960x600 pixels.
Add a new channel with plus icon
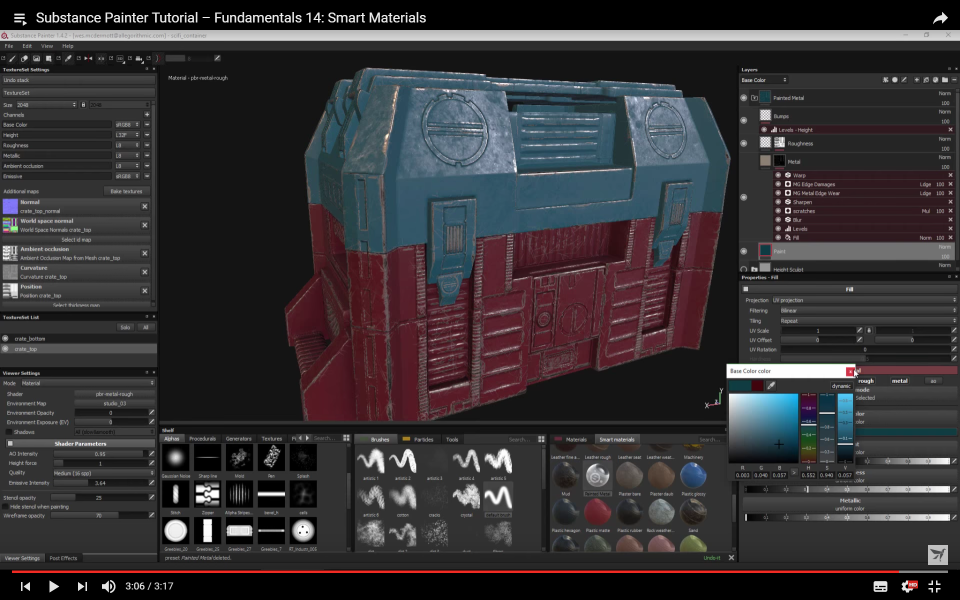[x=147, y=114]
